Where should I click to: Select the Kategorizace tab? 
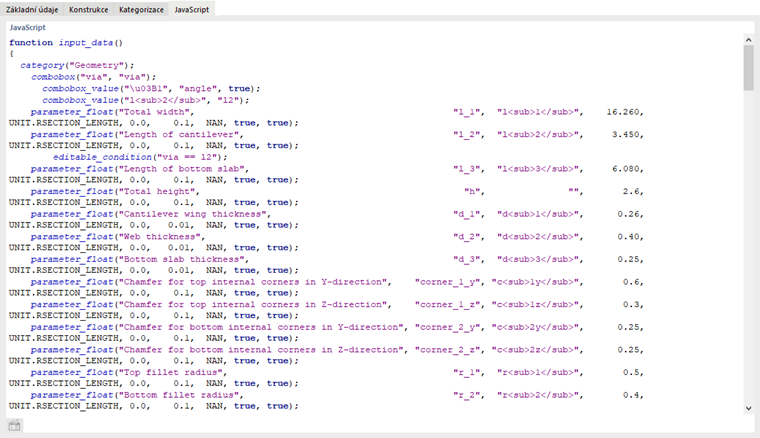(141, 9)
